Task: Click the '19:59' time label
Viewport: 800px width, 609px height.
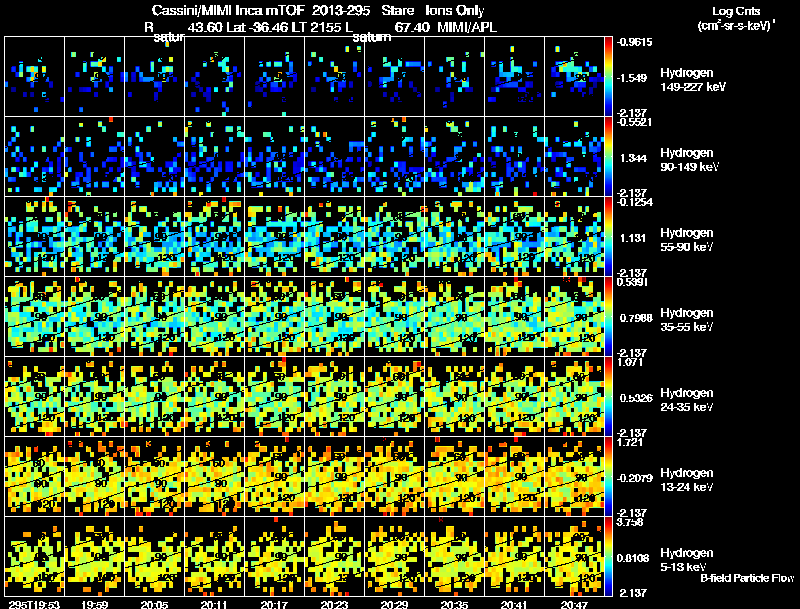Action: pos(94,604)
